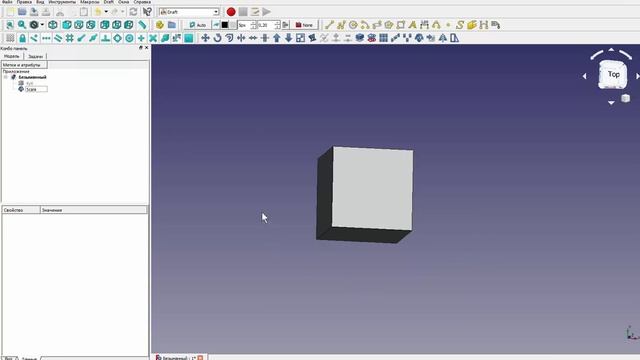The width and height of the screenshot is (640, 360).
Task: Switch to the Модель tab
Action: coord(12,56)
